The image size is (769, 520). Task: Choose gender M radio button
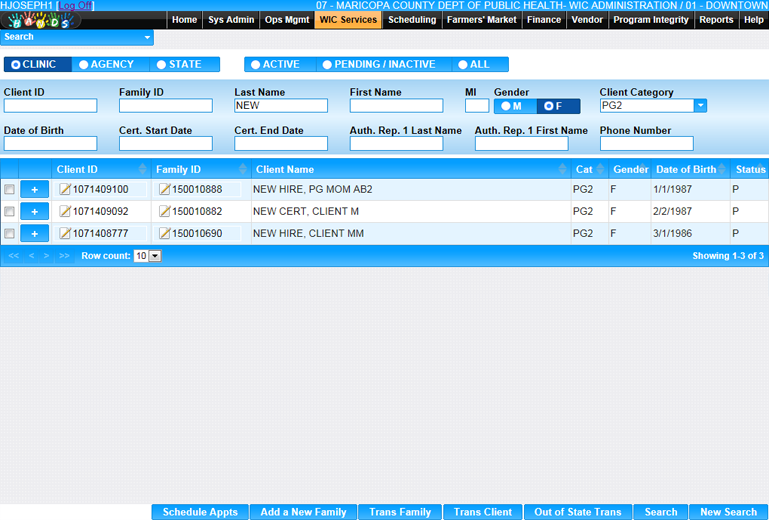click(x=515, y=106)
